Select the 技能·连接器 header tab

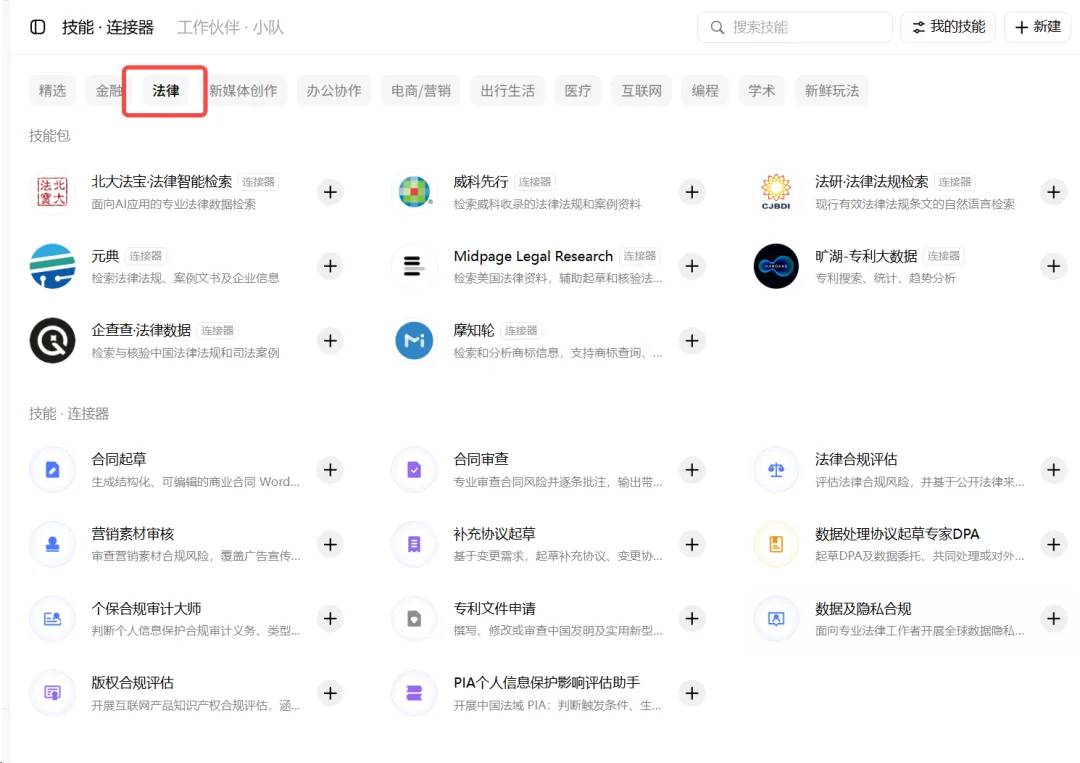tap(107, 27)
